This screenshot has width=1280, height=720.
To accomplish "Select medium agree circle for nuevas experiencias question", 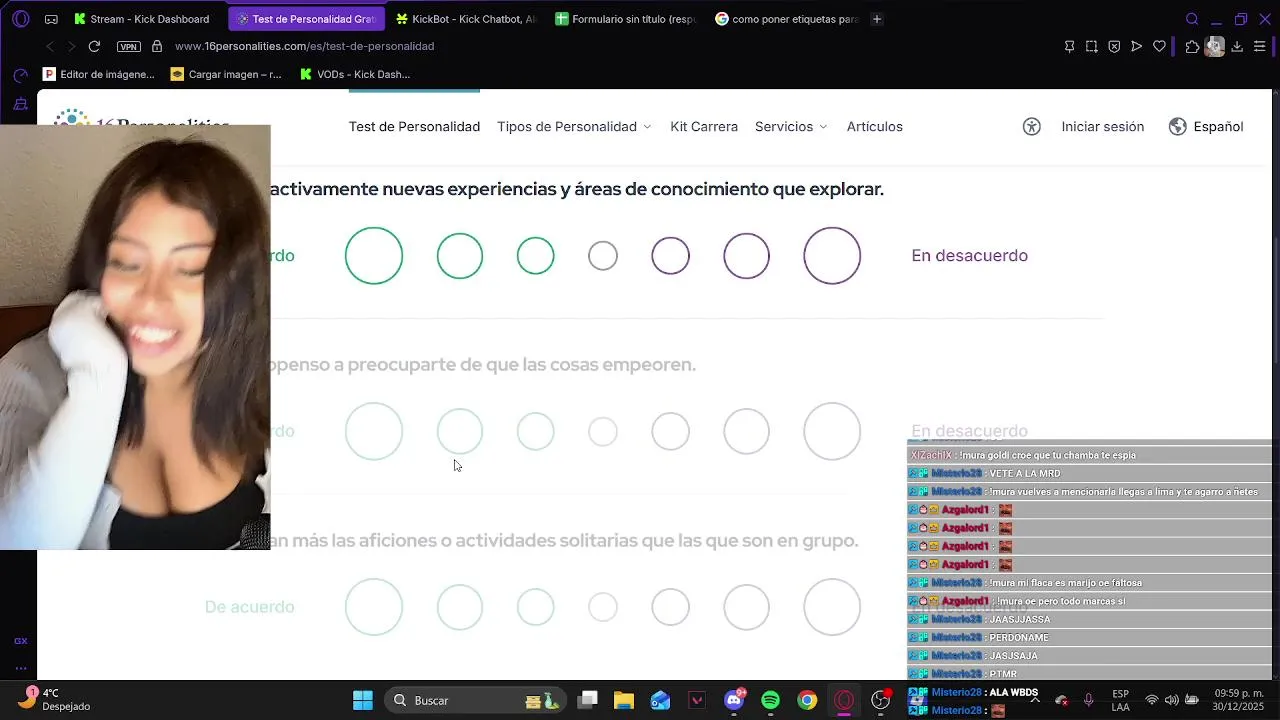I will pos(460,255).
